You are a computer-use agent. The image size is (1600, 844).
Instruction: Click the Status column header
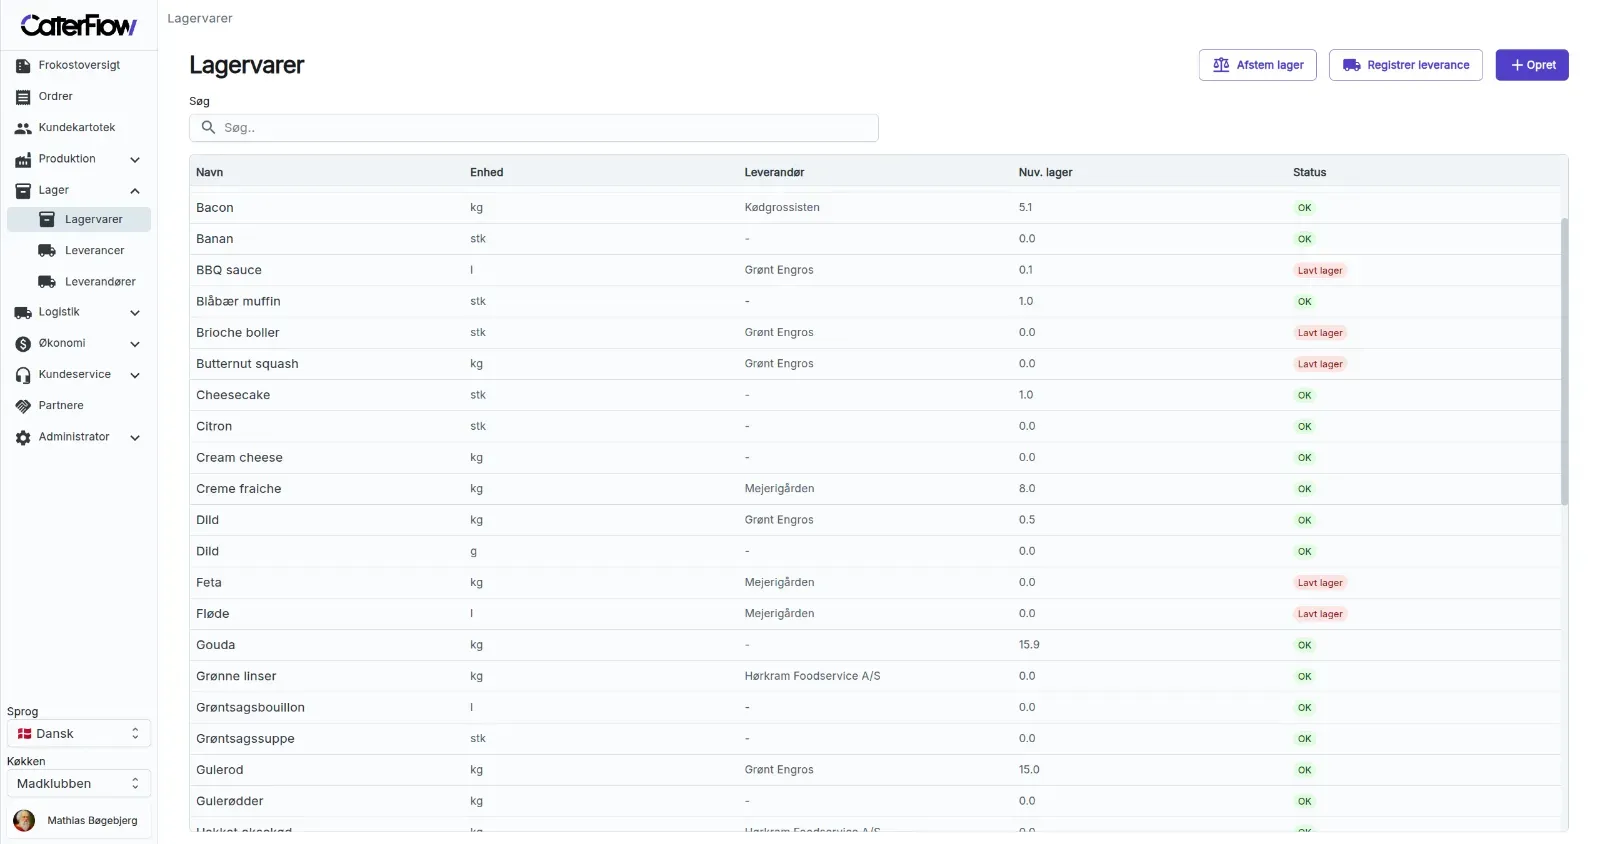tap(1310, 173)
